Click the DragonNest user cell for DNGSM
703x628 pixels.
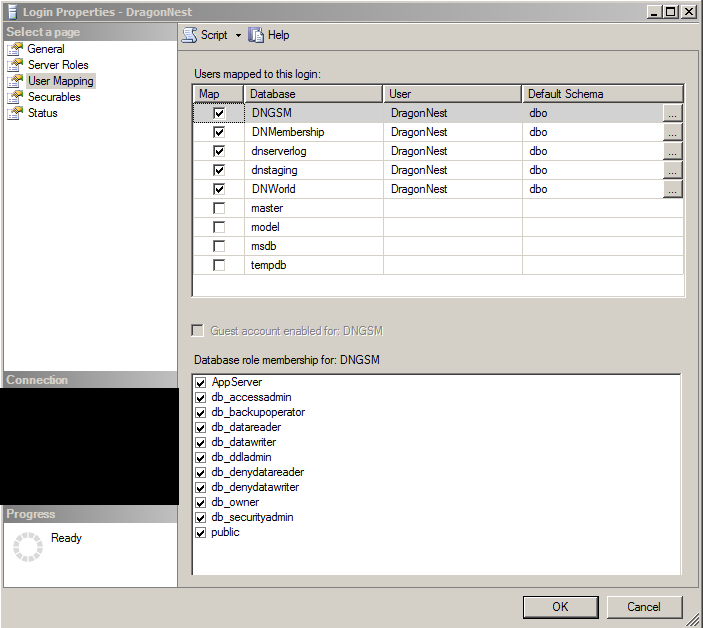(x=453, y=113)
